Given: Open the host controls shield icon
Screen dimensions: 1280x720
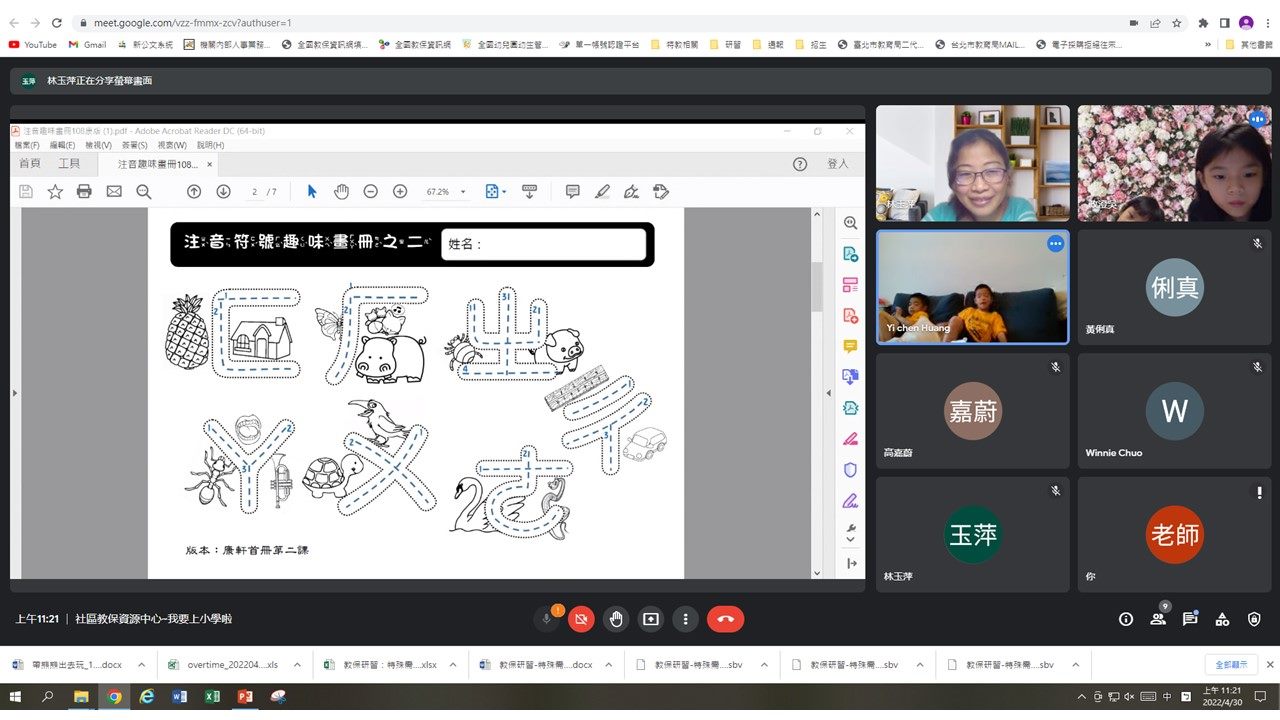Looking at the screenshot, I should [1254, 619].
